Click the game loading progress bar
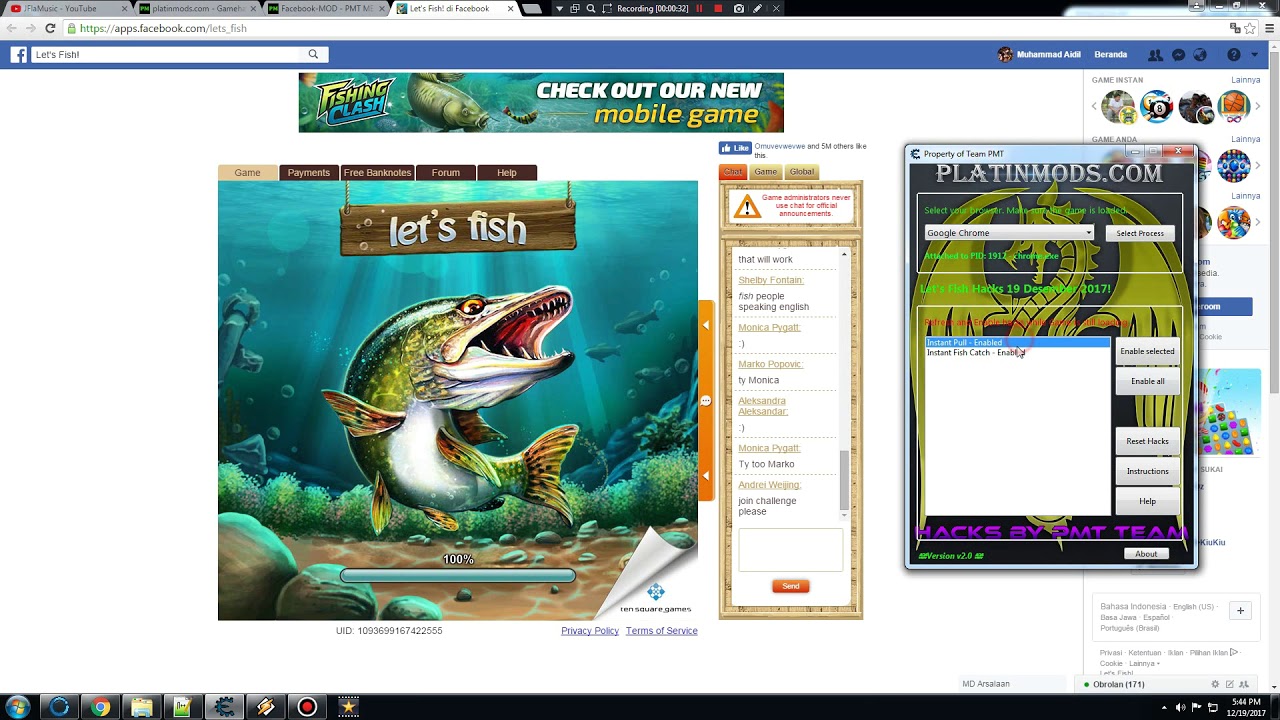Viewport: 1280px width, 720px height. tap(458, 576)
